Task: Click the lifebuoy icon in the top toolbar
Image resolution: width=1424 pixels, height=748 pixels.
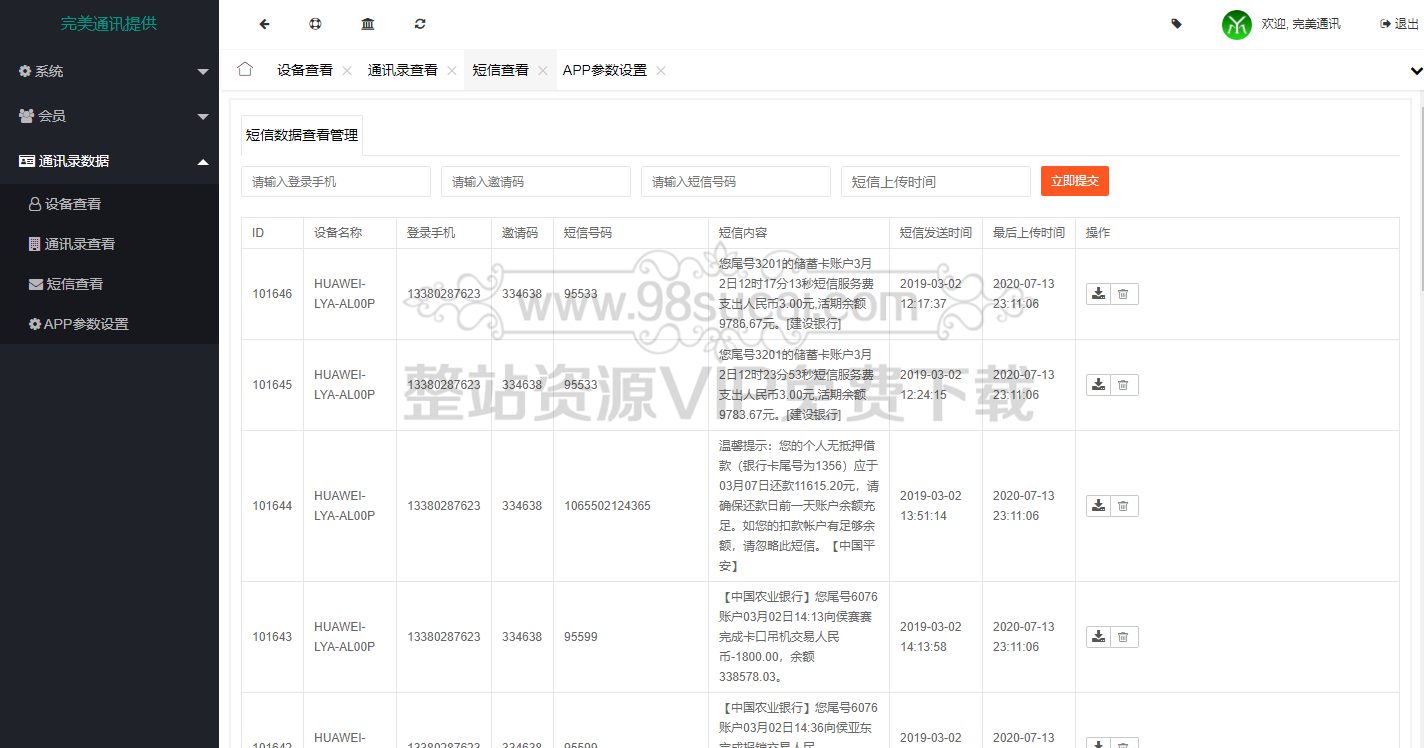Action: pyautogui.click(x=315, y=23)
